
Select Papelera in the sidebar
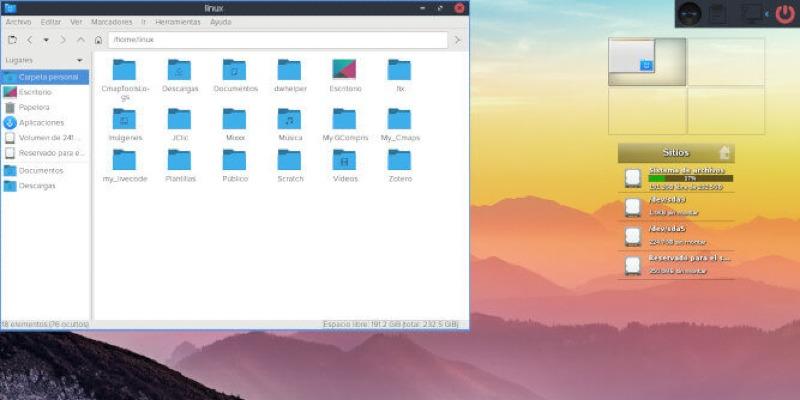coord(34,107)
